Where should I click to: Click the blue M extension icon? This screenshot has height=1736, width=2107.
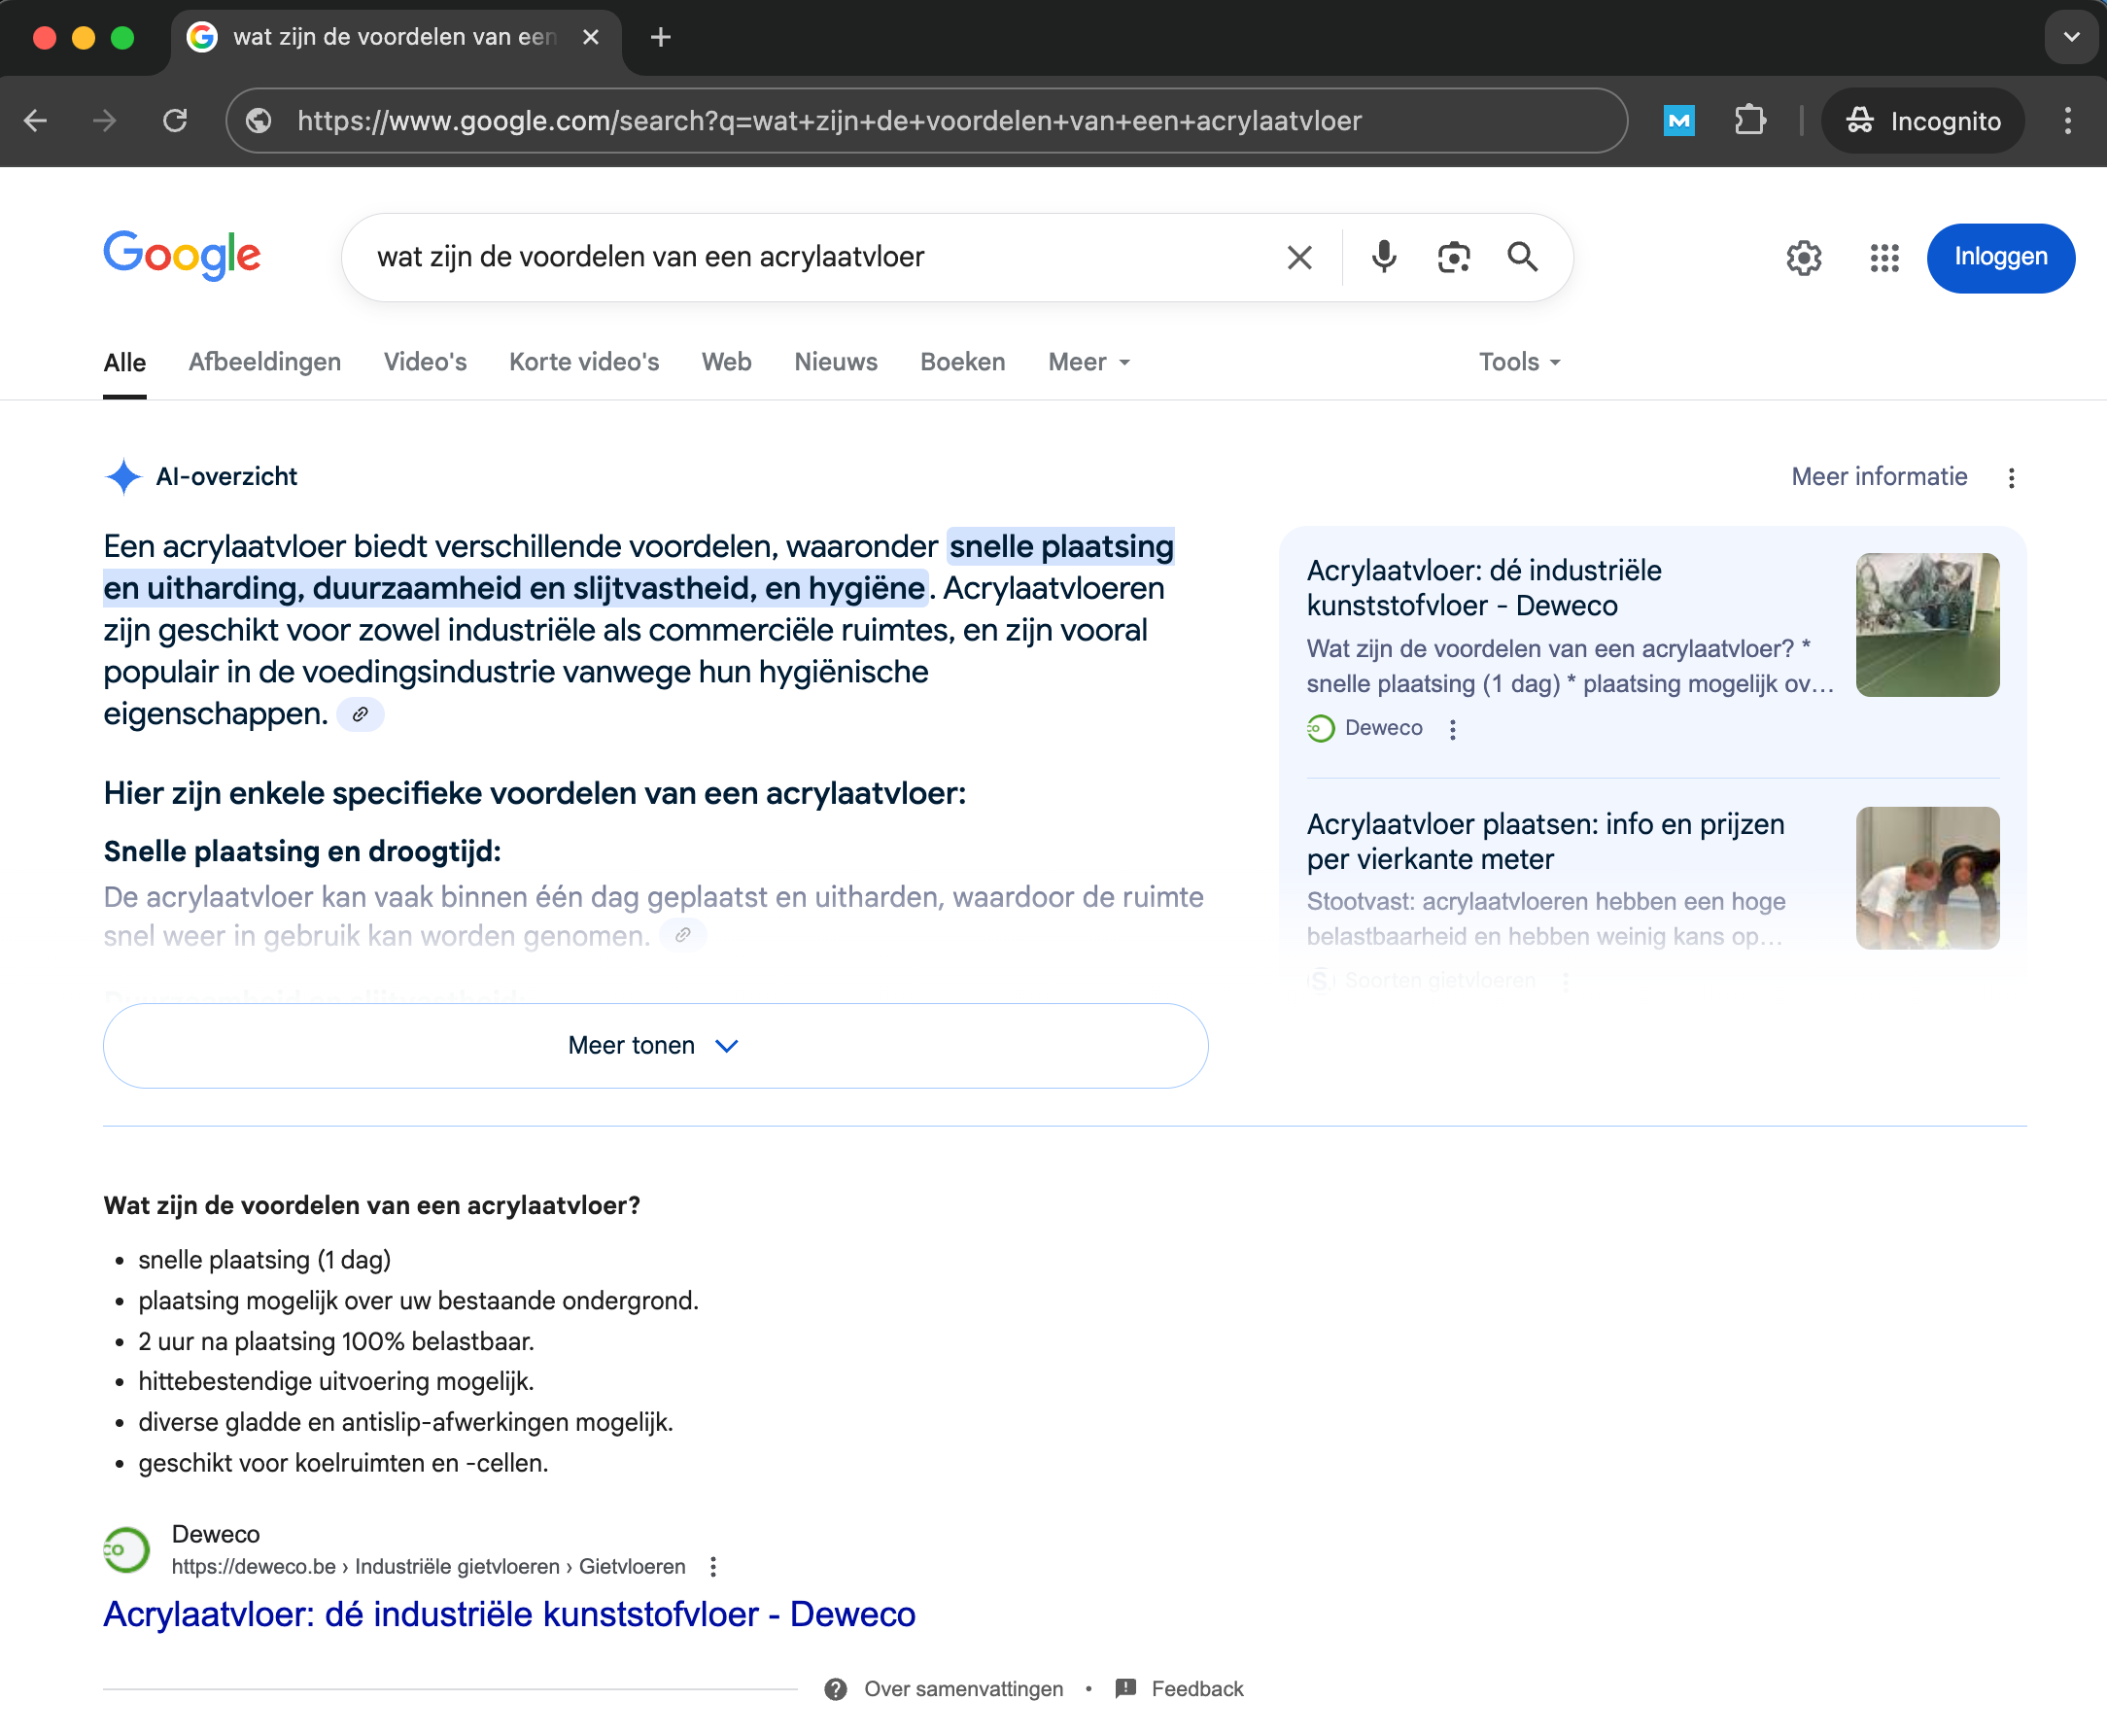[x=1678, y=121]
